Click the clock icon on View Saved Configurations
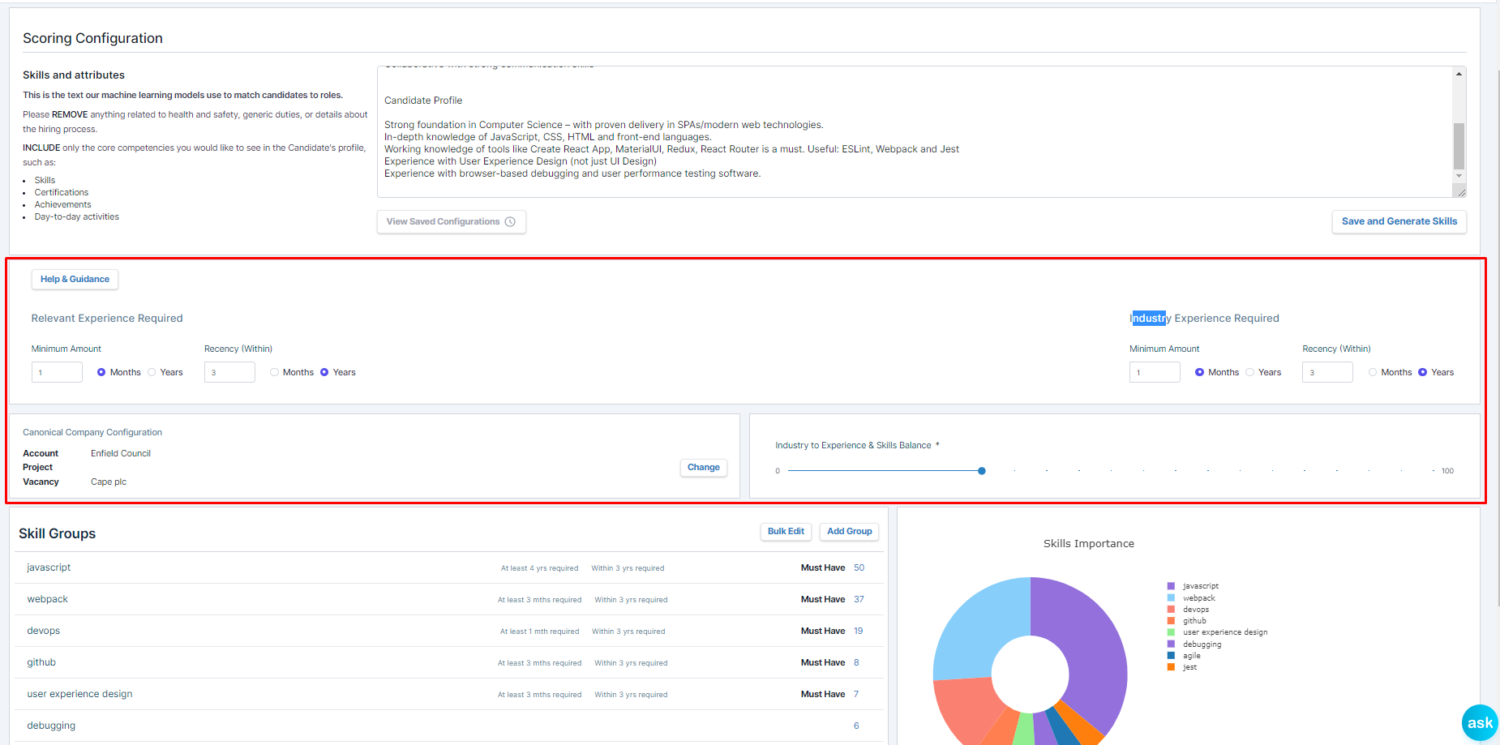1500x745 pixels. 510,221
